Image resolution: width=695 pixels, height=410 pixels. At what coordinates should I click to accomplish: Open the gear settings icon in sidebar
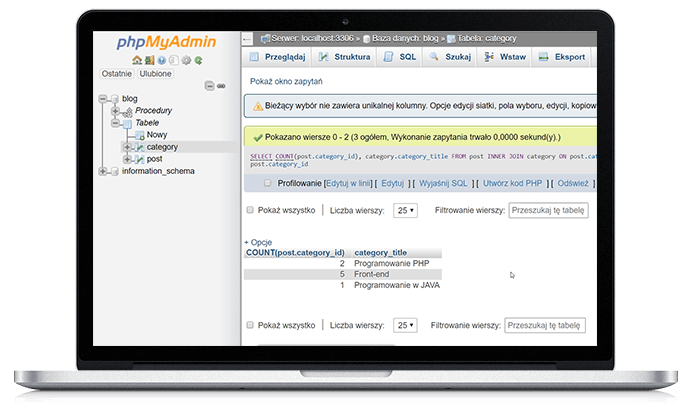(185, 60)
